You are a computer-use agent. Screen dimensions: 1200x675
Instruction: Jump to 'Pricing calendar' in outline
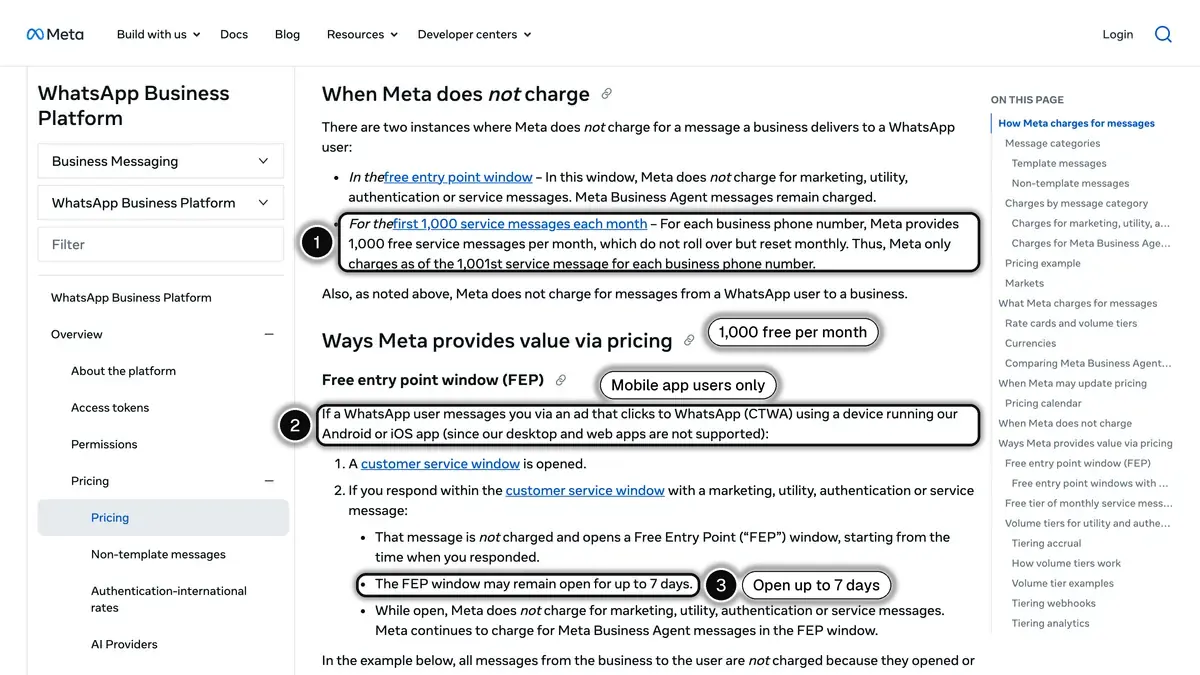1043,403
